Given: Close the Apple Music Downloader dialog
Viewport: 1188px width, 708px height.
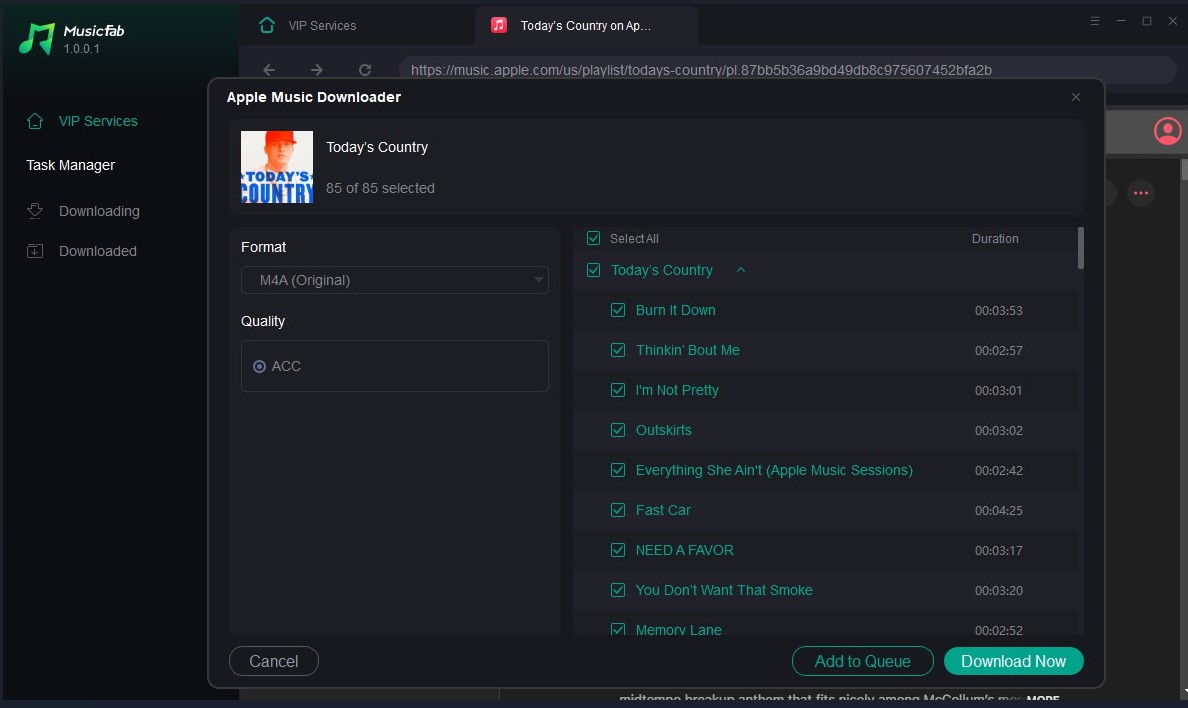Looking at the screenshot, I should pyautogui.click(x=1076, y=97).
